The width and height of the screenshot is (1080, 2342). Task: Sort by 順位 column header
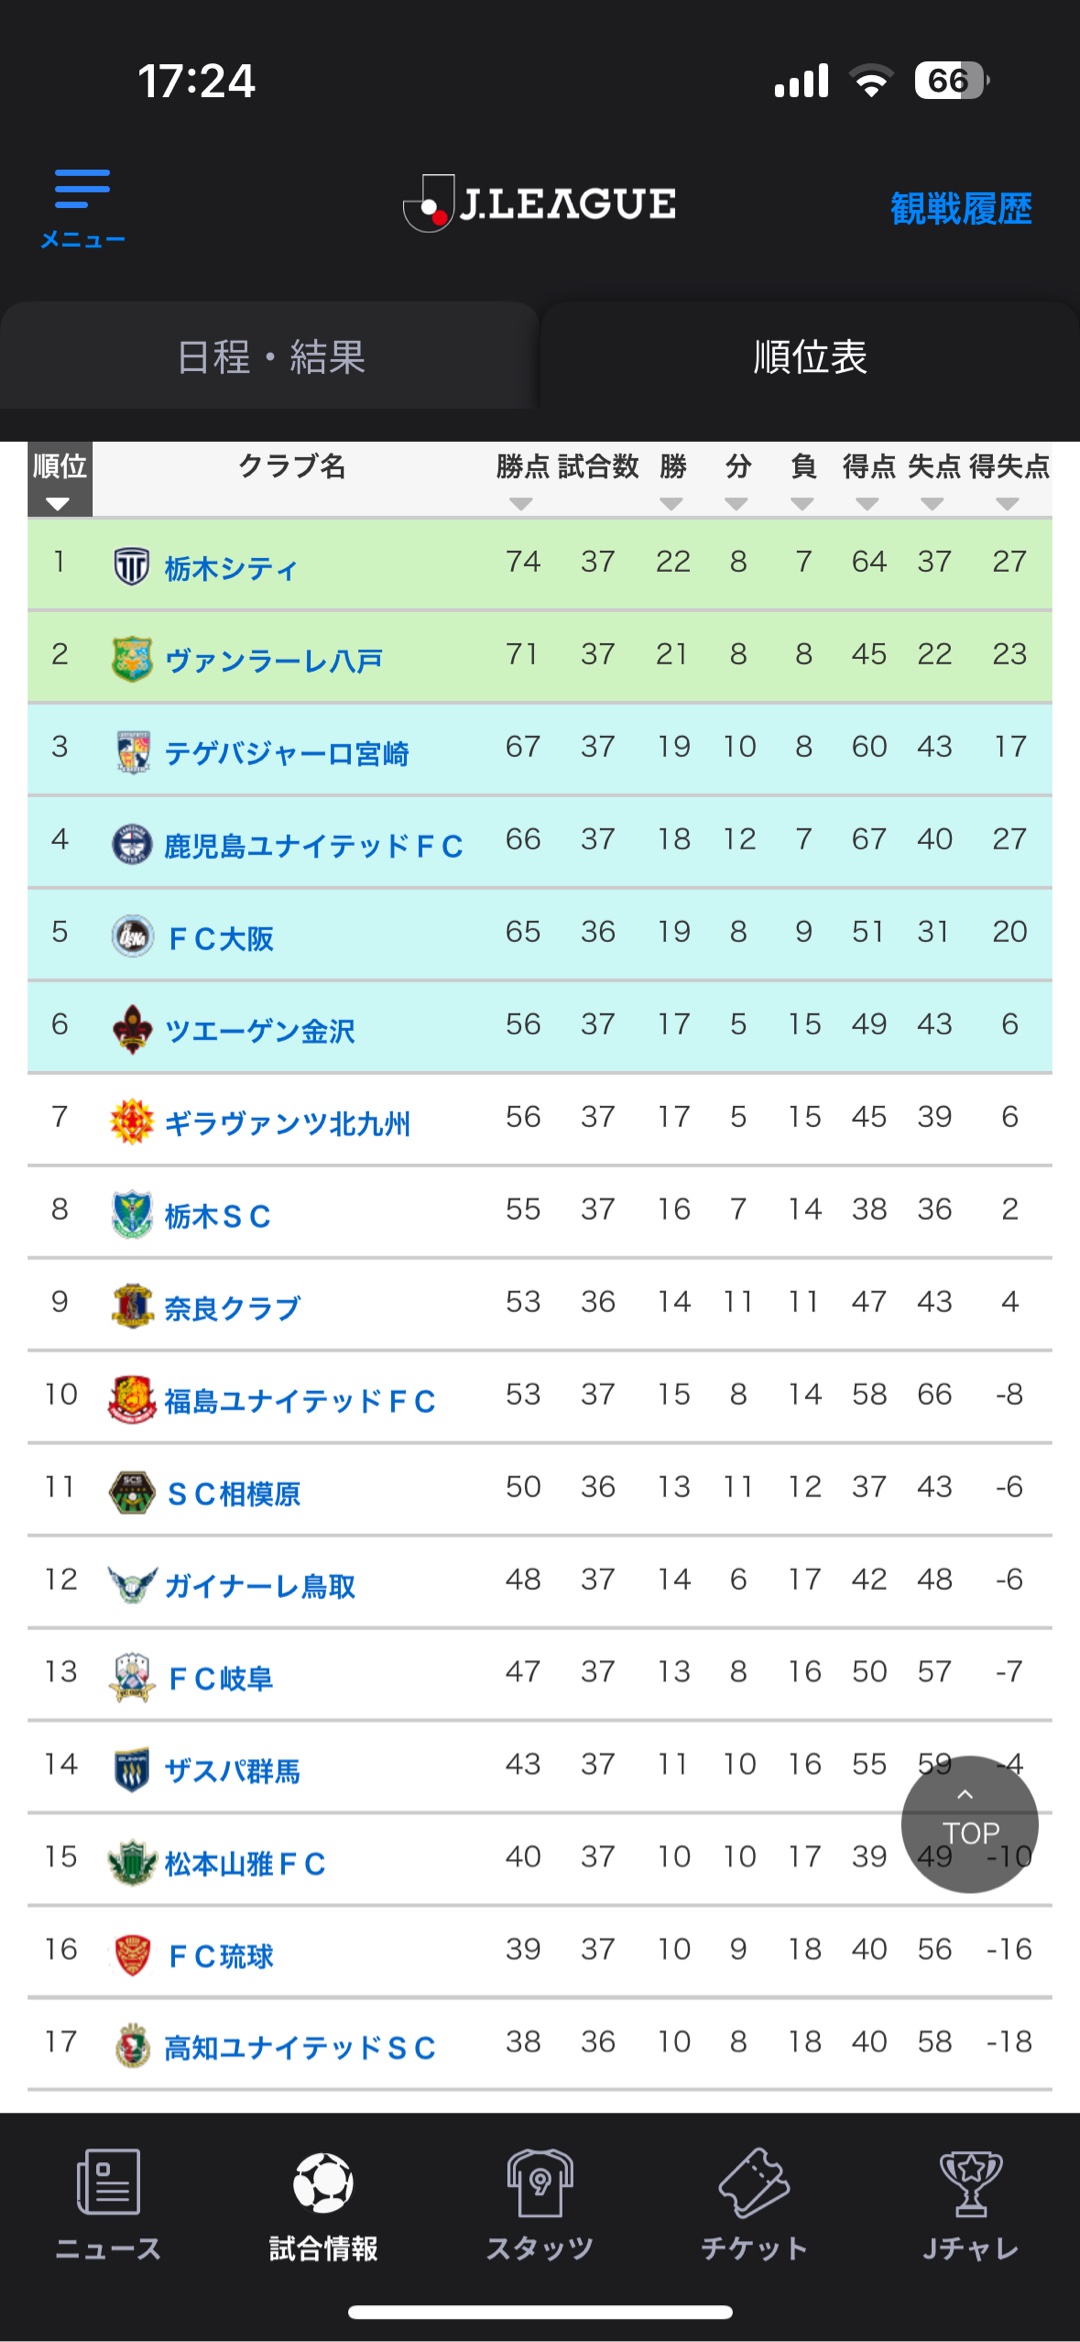[59, 480]
